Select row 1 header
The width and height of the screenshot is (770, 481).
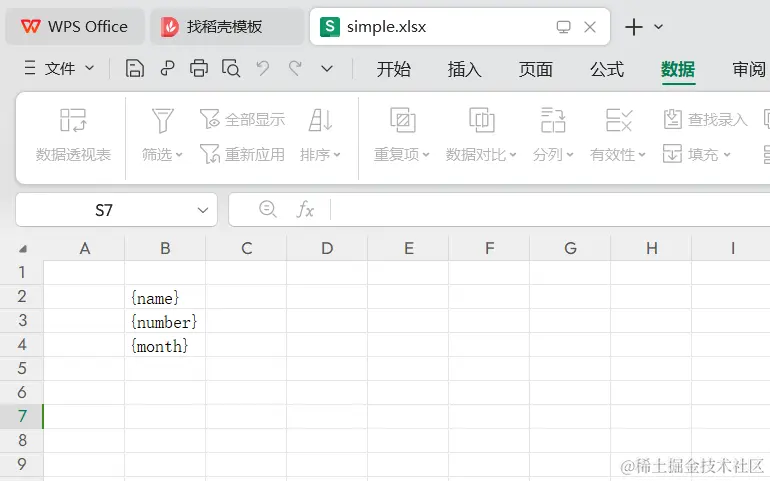tap(22, 272)
